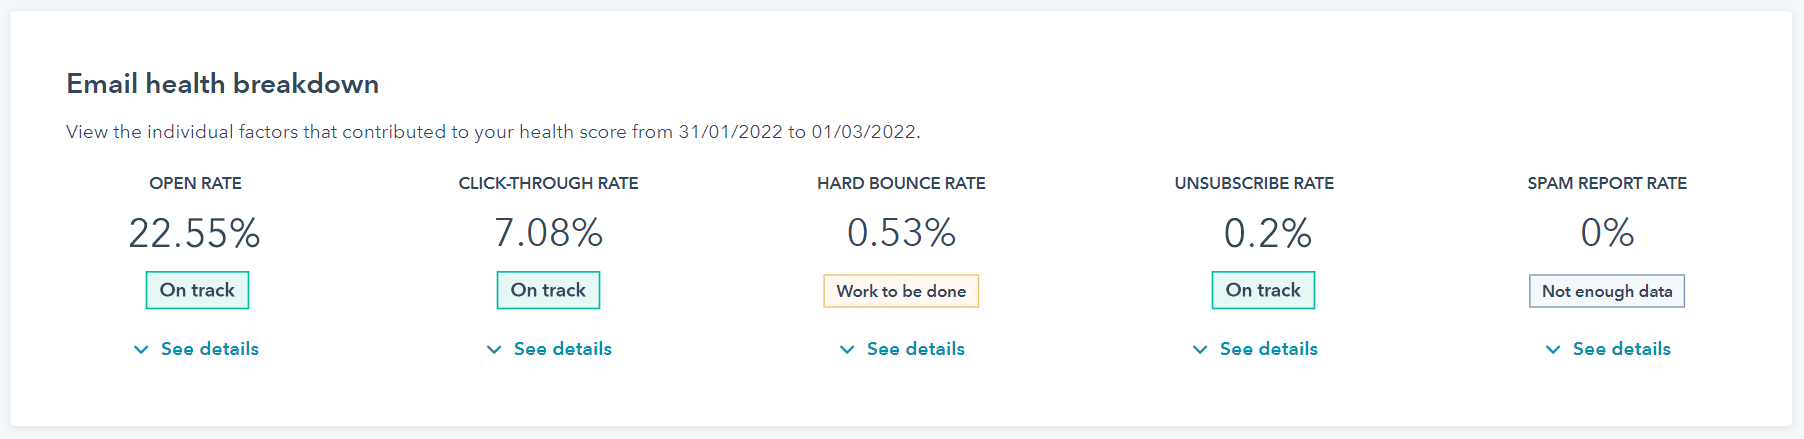
Task: Click On track badge under Unsubscribe Rate
Action: [1263, 290]
